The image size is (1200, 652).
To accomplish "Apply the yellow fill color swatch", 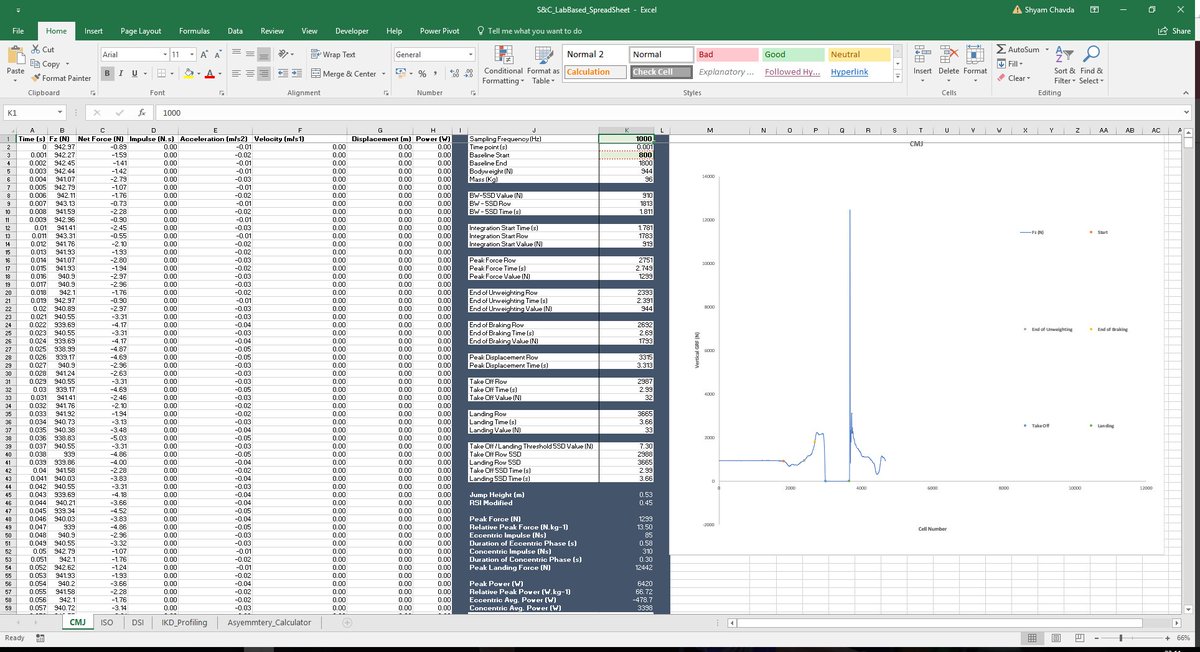I will (191, 74).
